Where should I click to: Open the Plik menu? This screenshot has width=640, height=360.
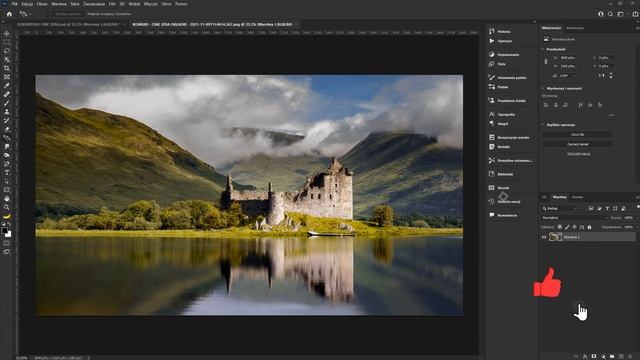click(14, 4)
